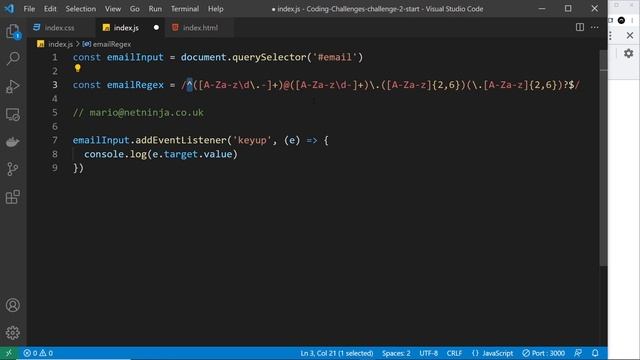This screenshot has height=360, width=640.
Task: Click the Port : 3000 live server indicator
Action: [543, 353]
